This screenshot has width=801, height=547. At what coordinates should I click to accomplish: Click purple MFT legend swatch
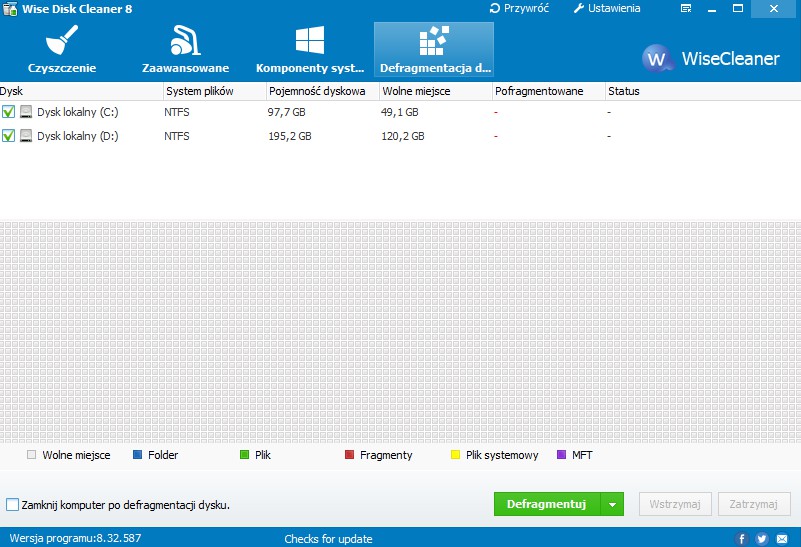click(x=561, y=455)
